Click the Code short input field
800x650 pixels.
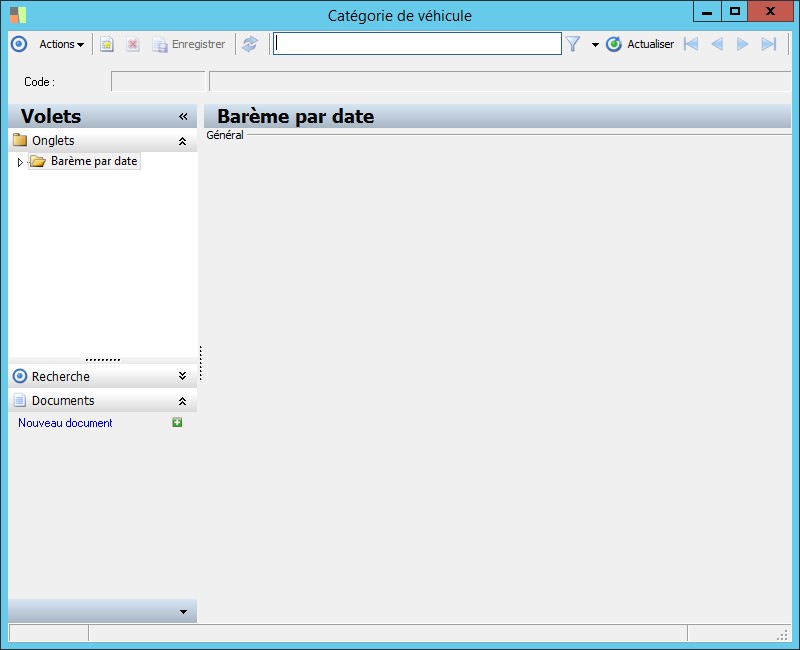[x=158, y=82]
